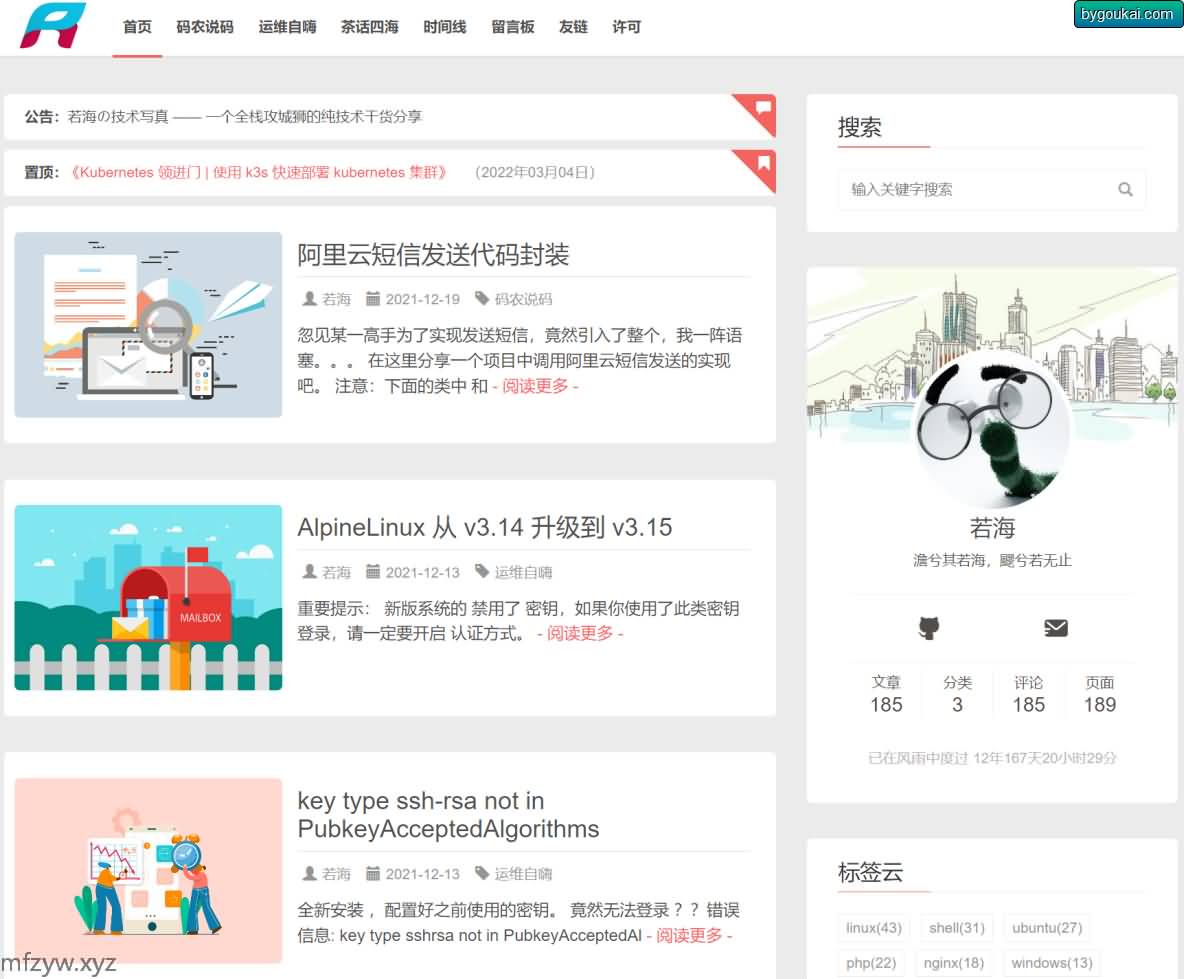The image size is (1184, 979).
Task: Click the pinned bookmark corner icon
Action: [x=763, y=162]
